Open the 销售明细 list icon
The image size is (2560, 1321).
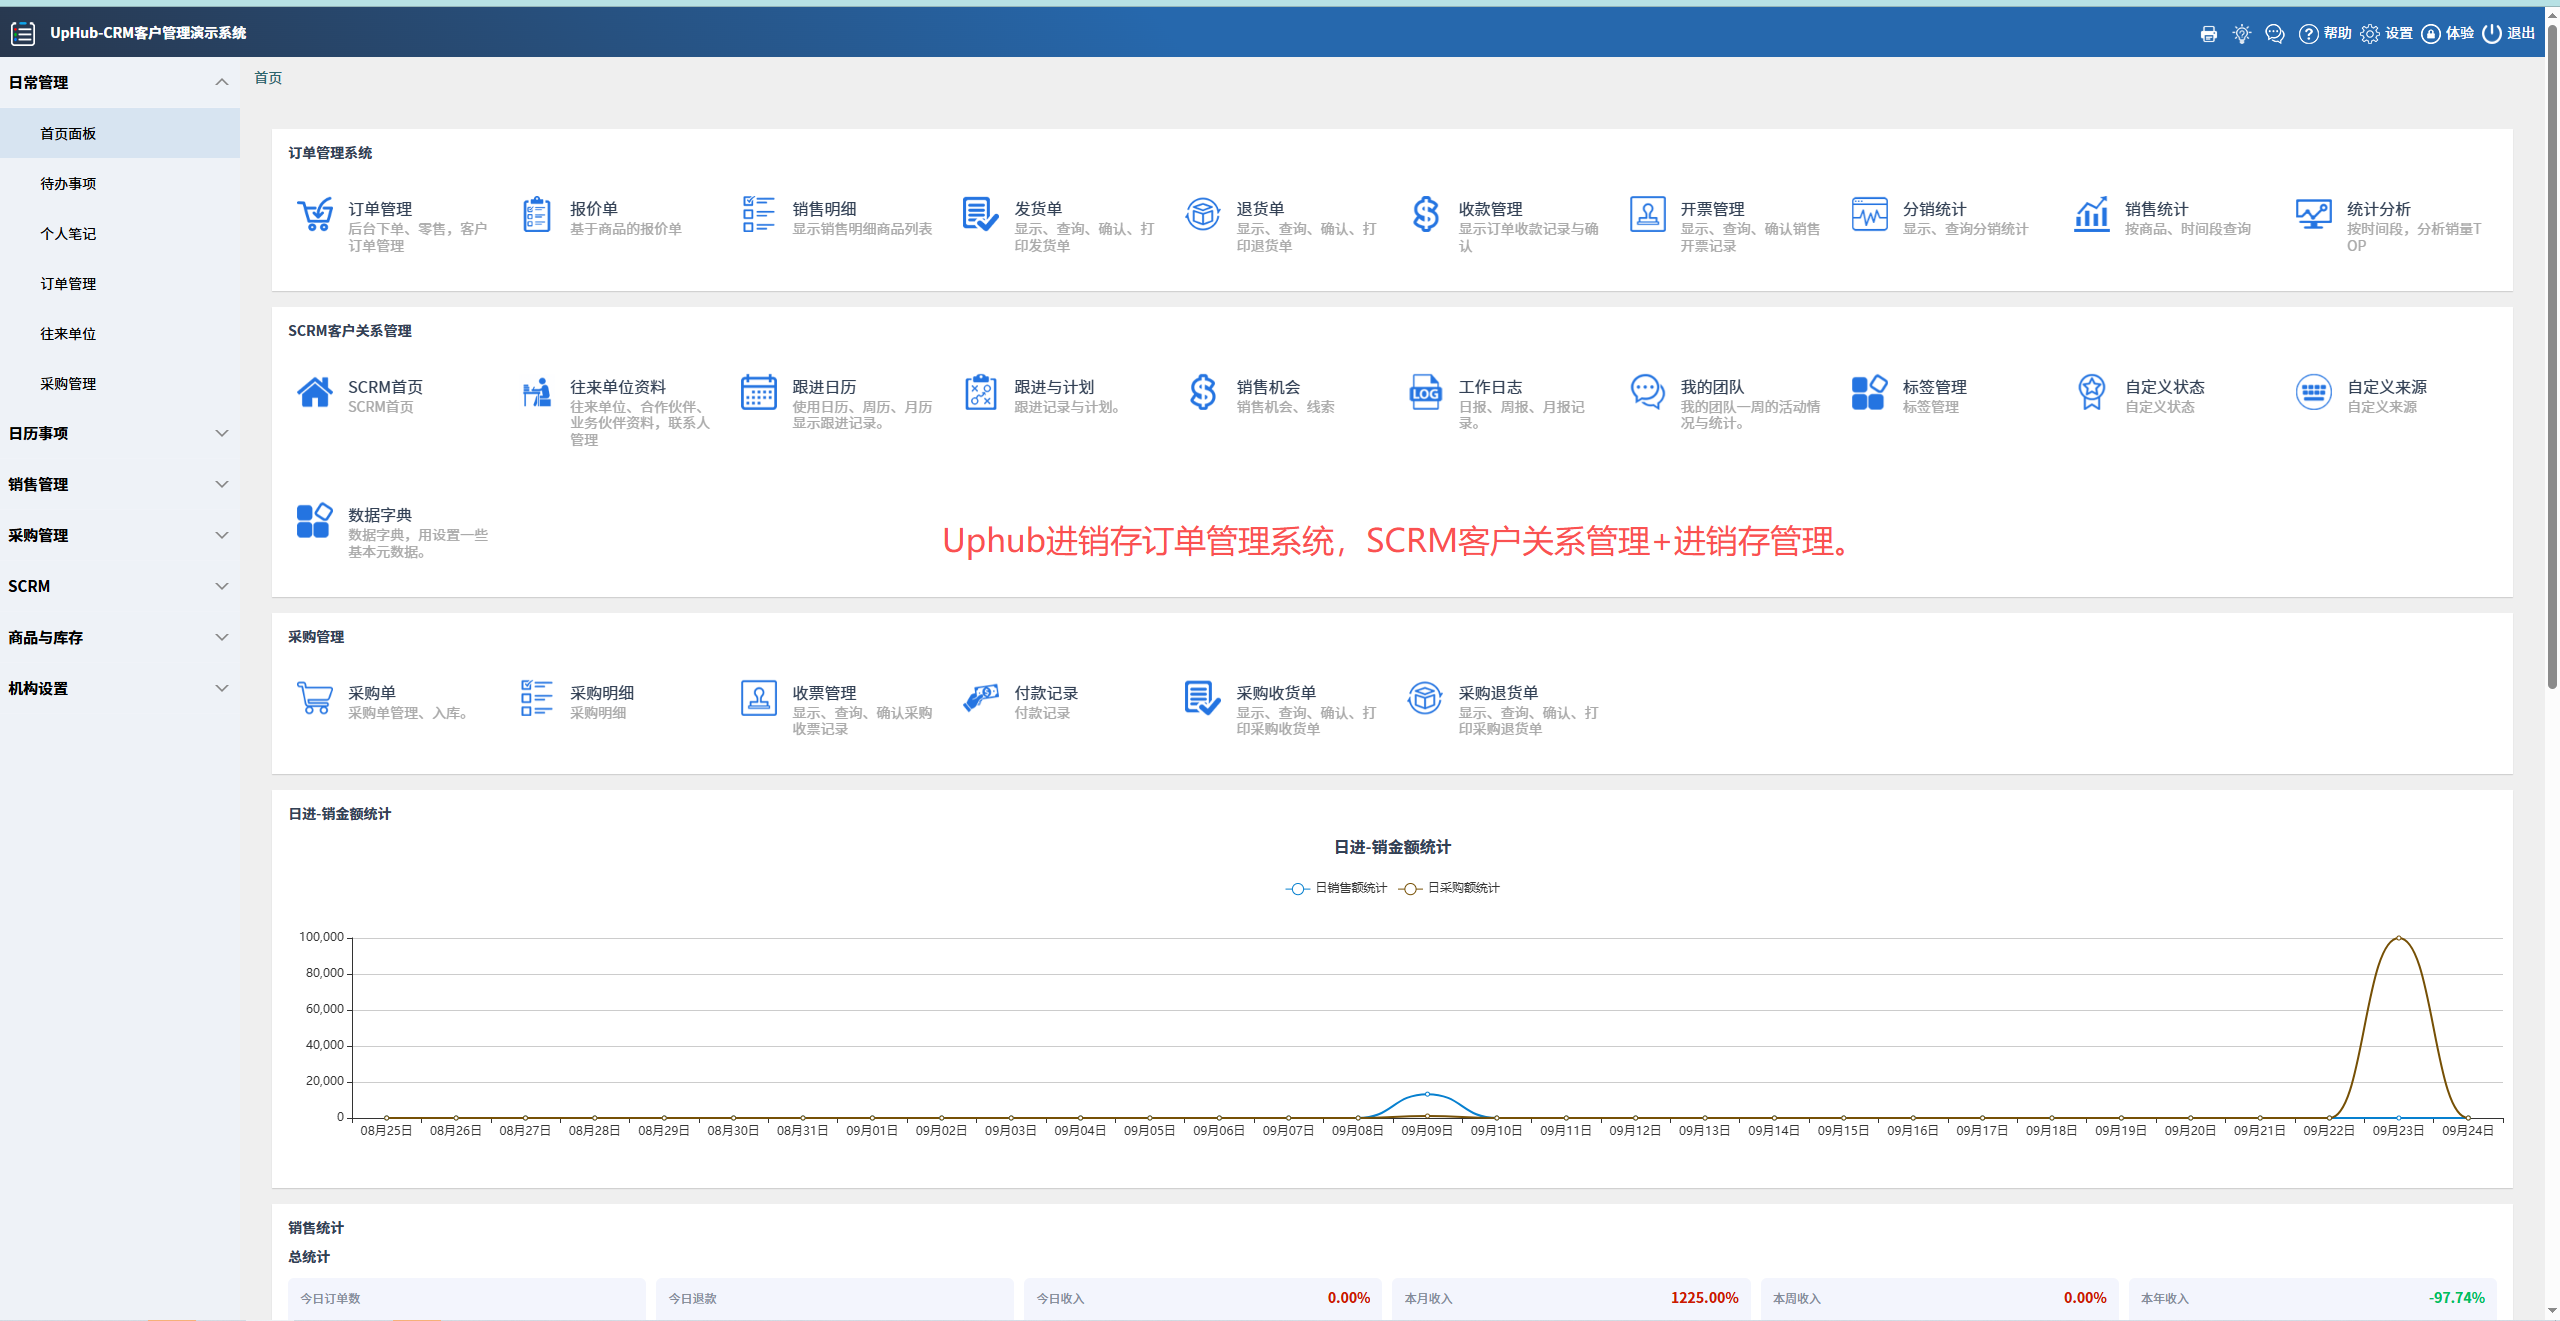click(x=759, y=214)
